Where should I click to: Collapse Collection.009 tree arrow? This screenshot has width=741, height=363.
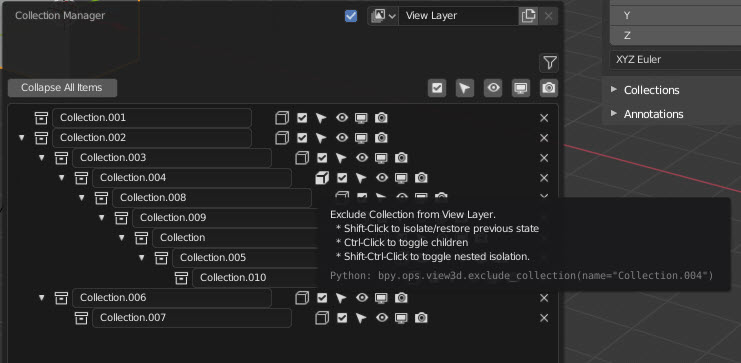coord(102,218)
